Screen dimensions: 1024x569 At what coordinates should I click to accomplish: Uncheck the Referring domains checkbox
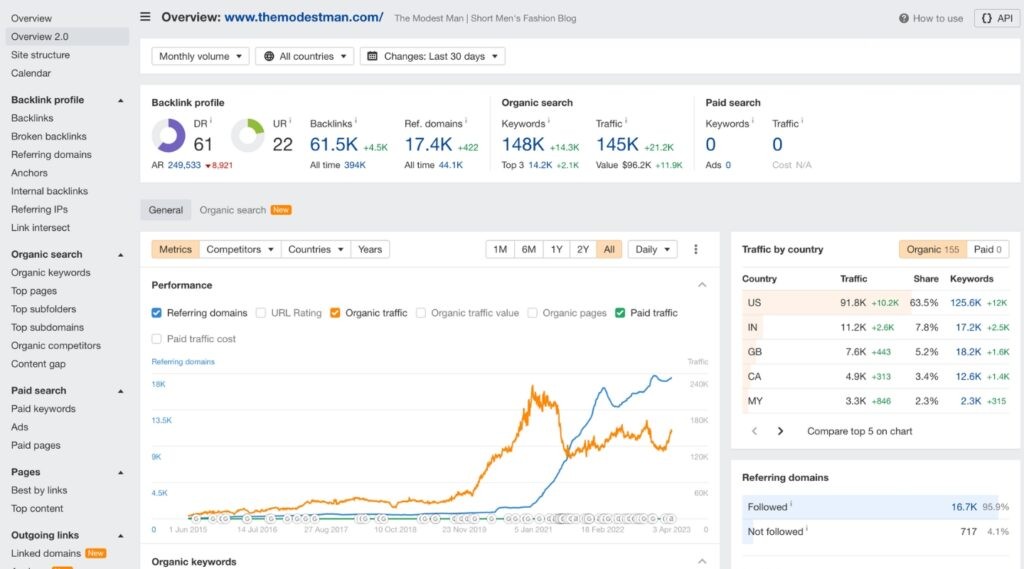pyautogui.click(x=157, y=313)
